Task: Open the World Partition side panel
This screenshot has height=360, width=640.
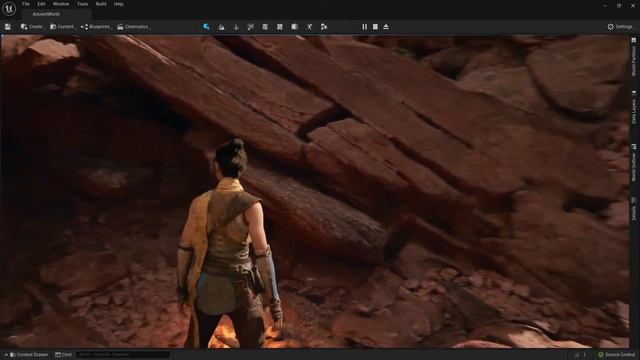Action: [634, 56]
